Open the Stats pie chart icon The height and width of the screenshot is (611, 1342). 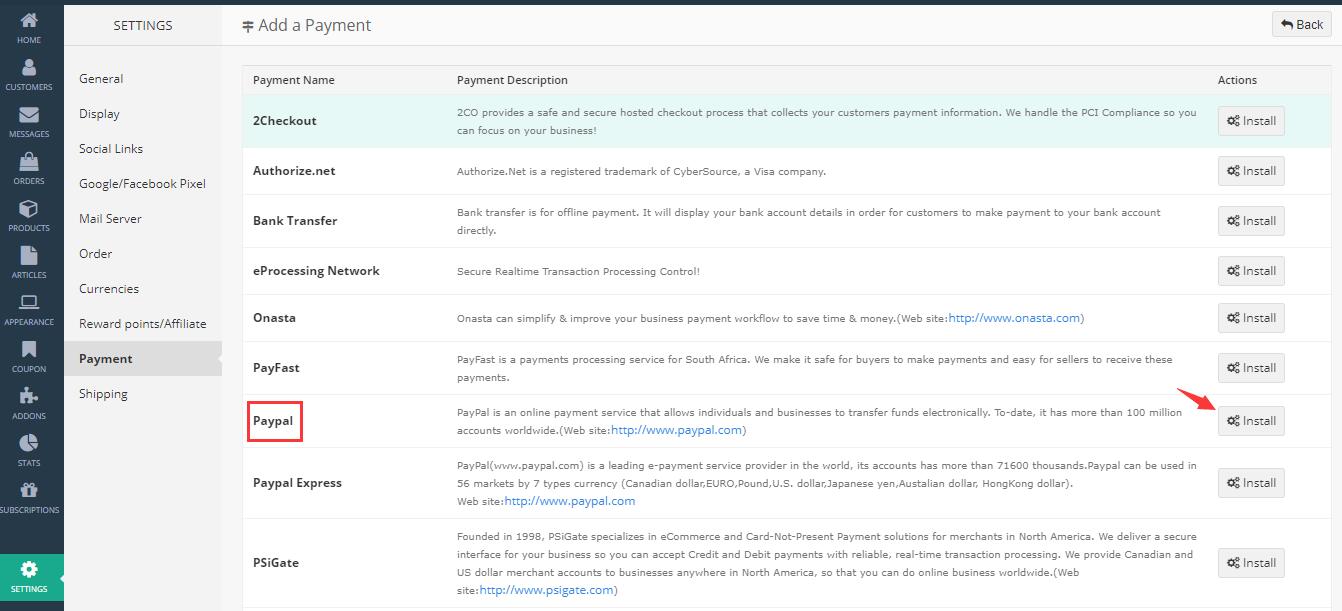point(29,445)
